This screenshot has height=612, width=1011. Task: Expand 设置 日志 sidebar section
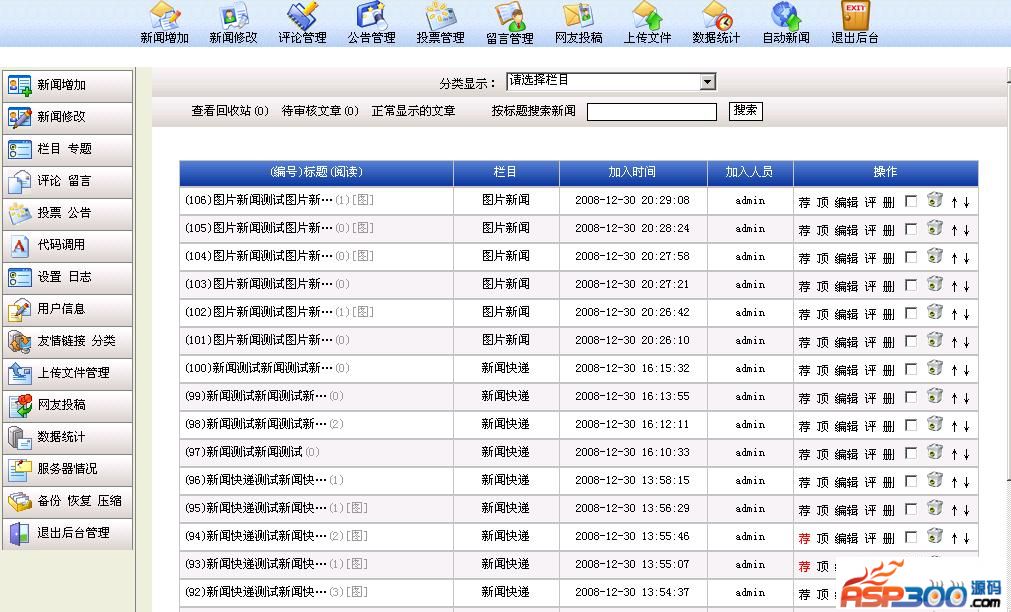[x=67, y=277]
